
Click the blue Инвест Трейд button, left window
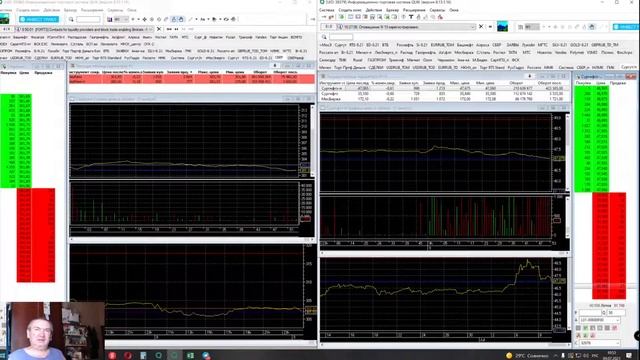click(x=39, y=19)
